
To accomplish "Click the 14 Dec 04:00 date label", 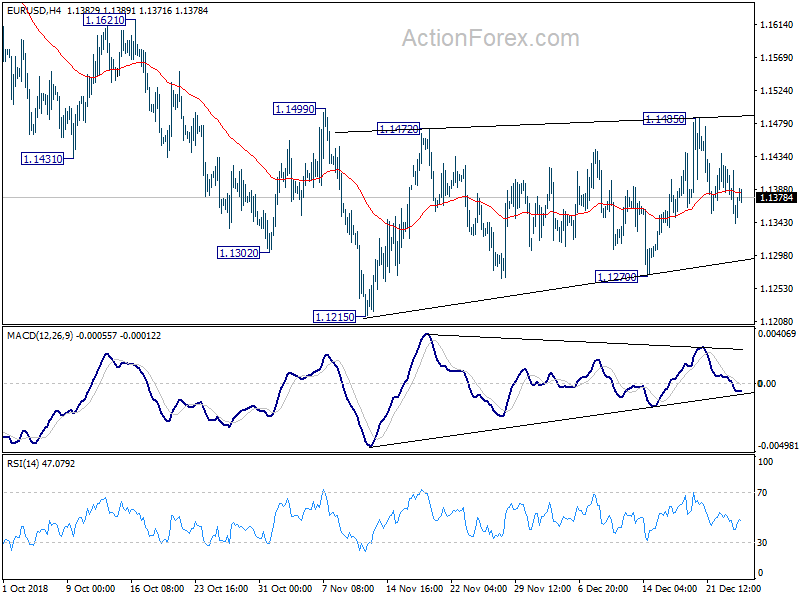I will (x=669, y=588).
